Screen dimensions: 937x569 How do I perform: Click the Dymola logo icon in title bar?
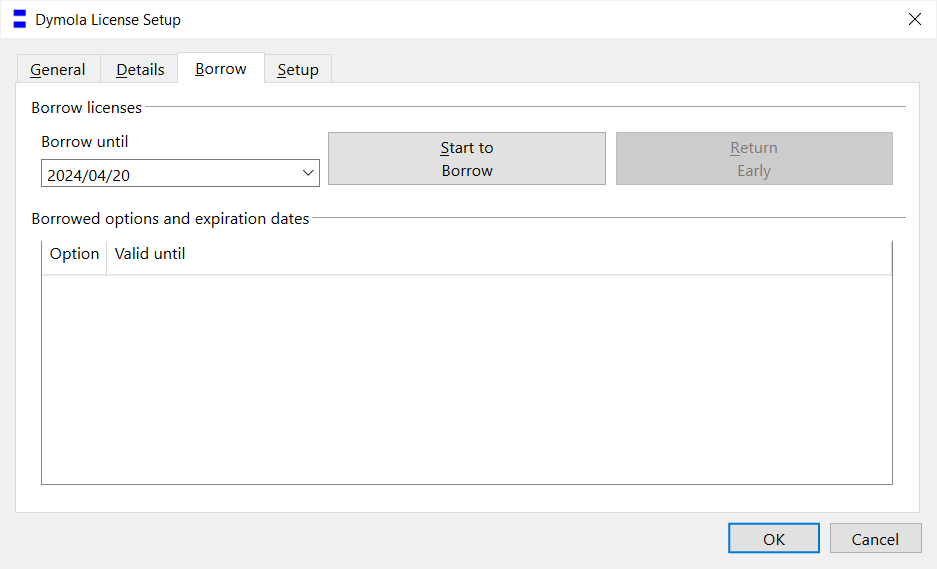point(20,19)
